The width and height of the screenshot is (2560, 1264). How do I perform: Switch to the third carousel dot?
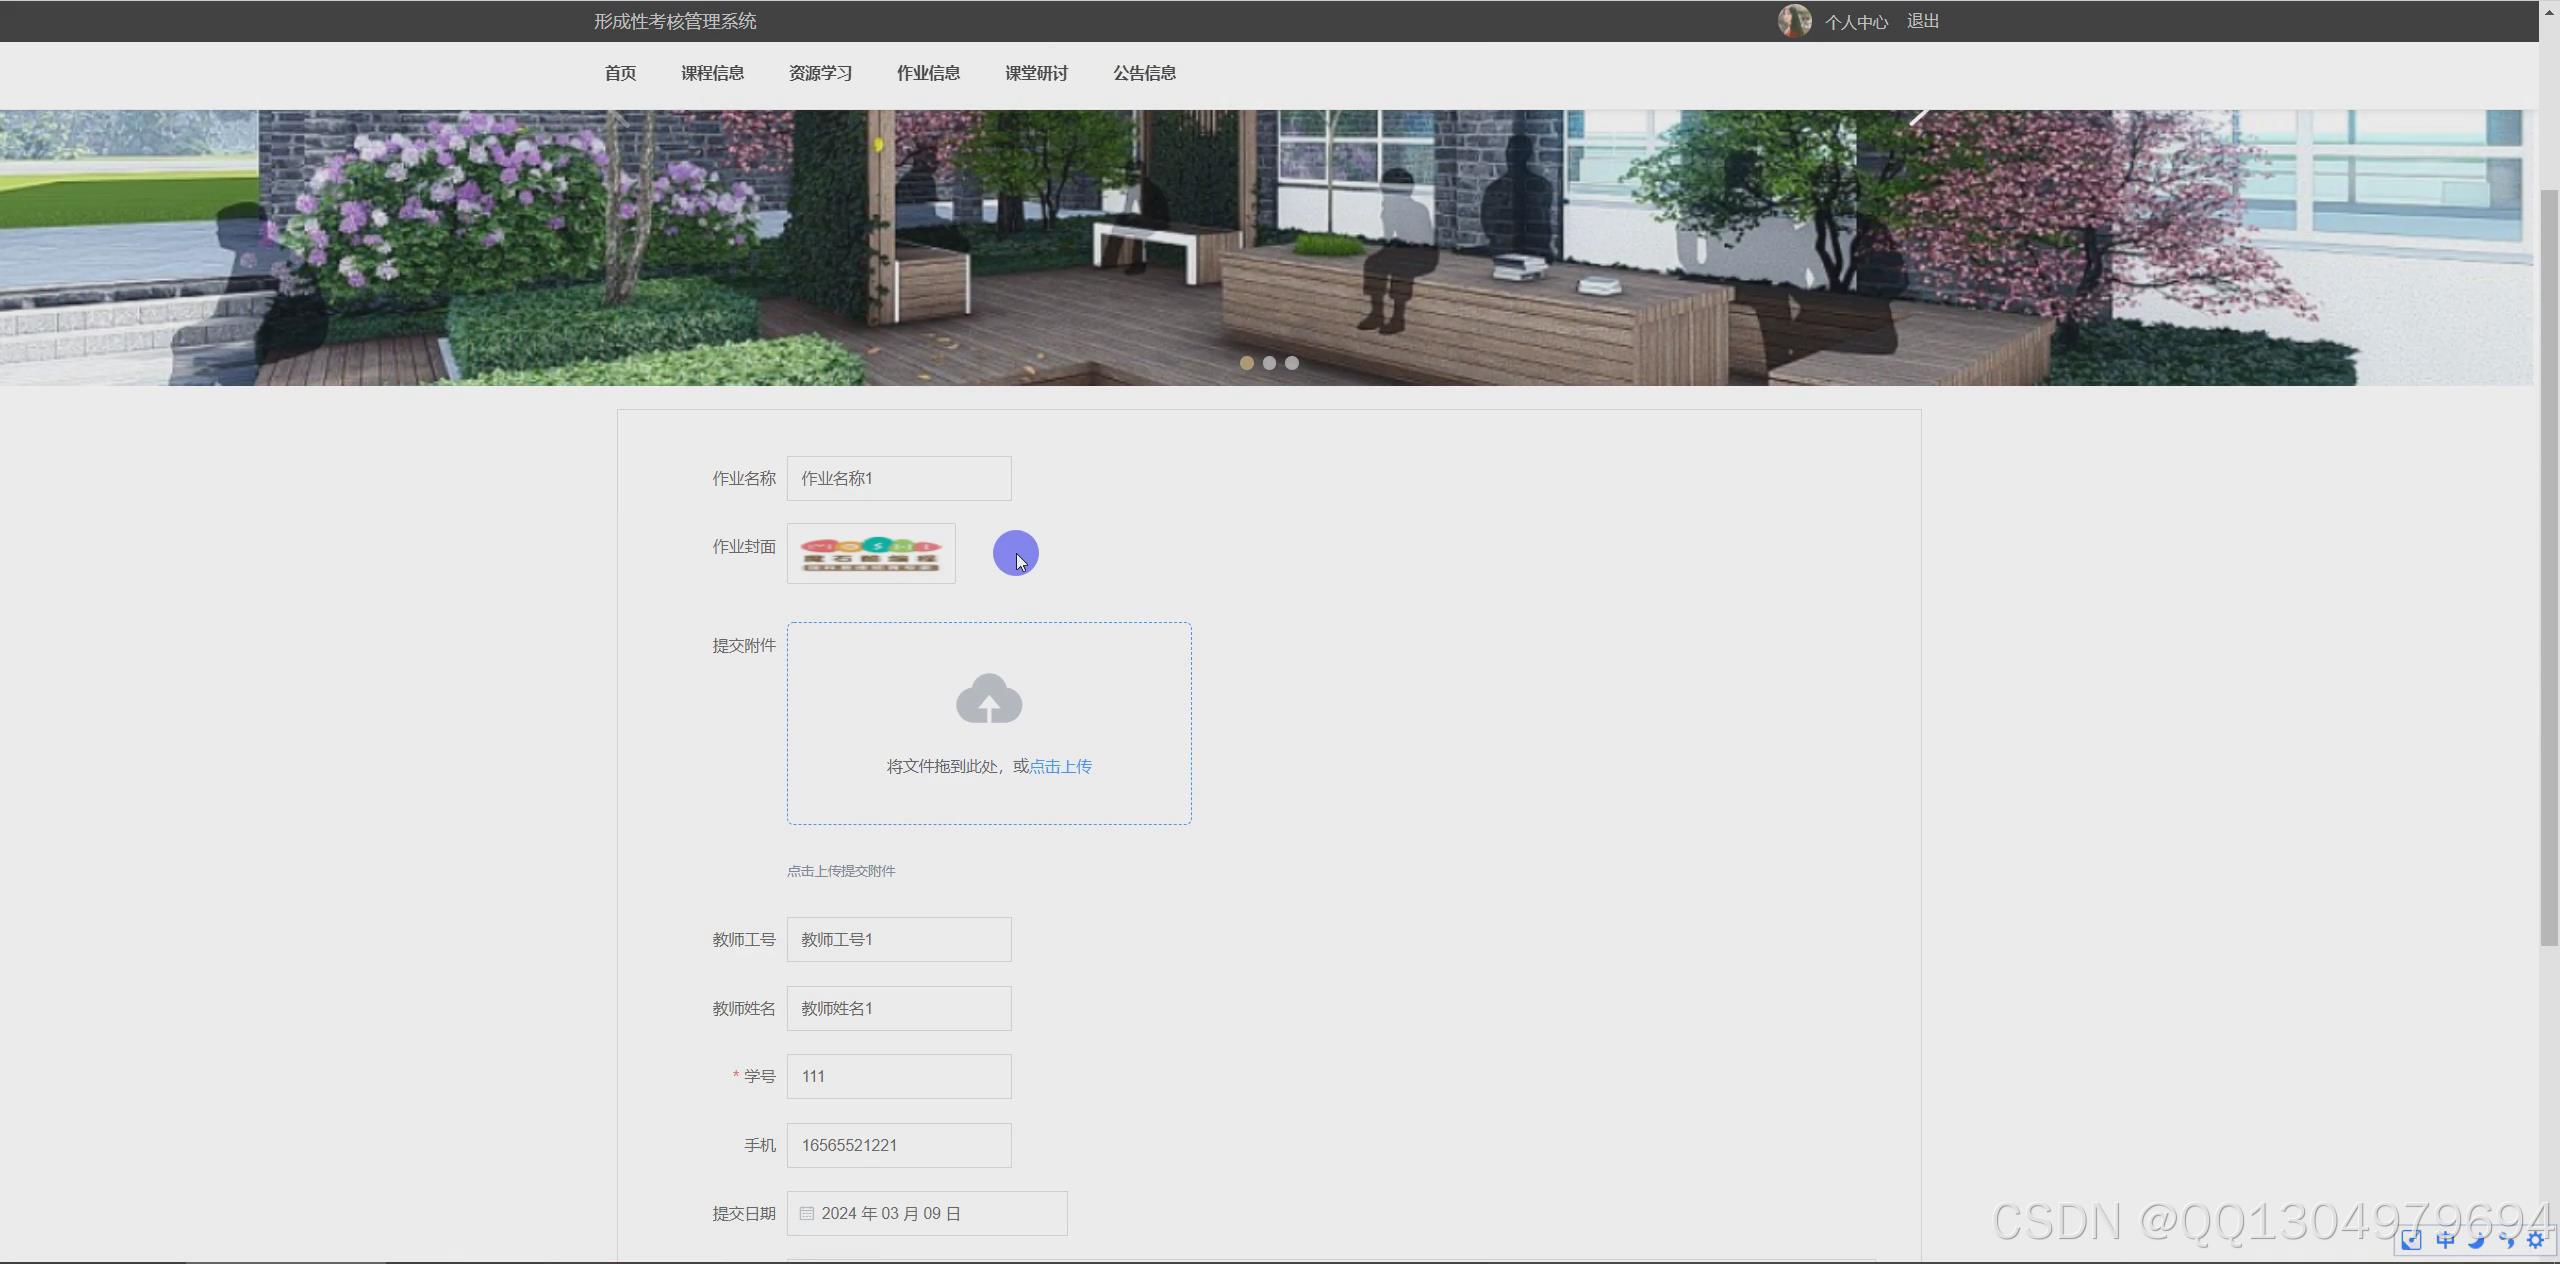coord(1292,363)
